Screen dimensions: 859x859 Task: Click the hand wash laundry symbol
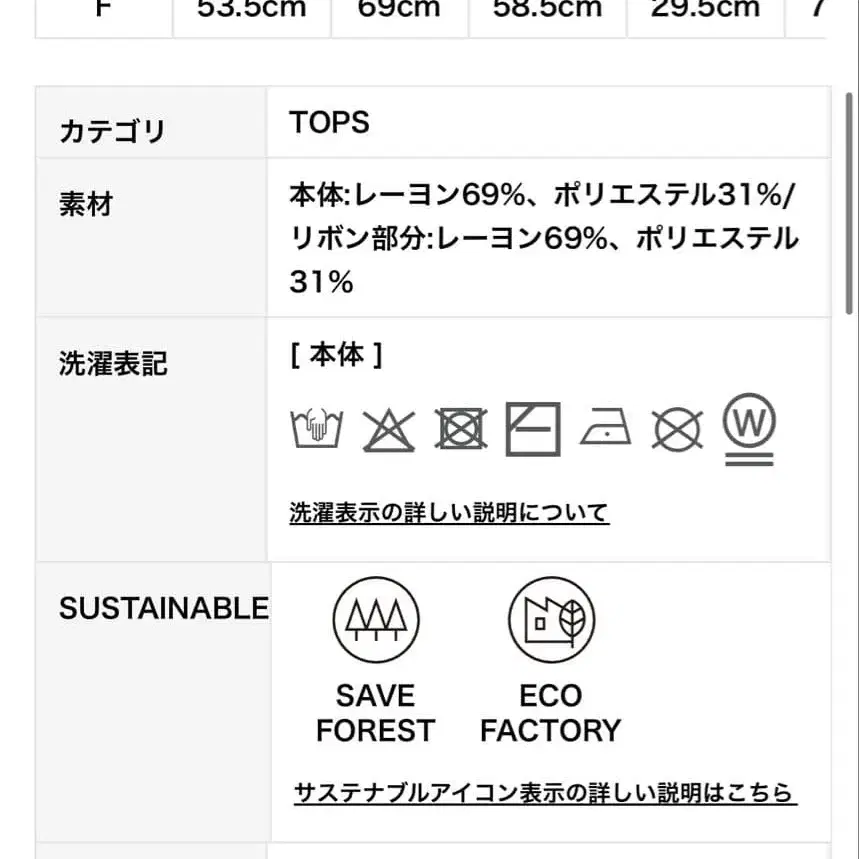tap(316, 429)
